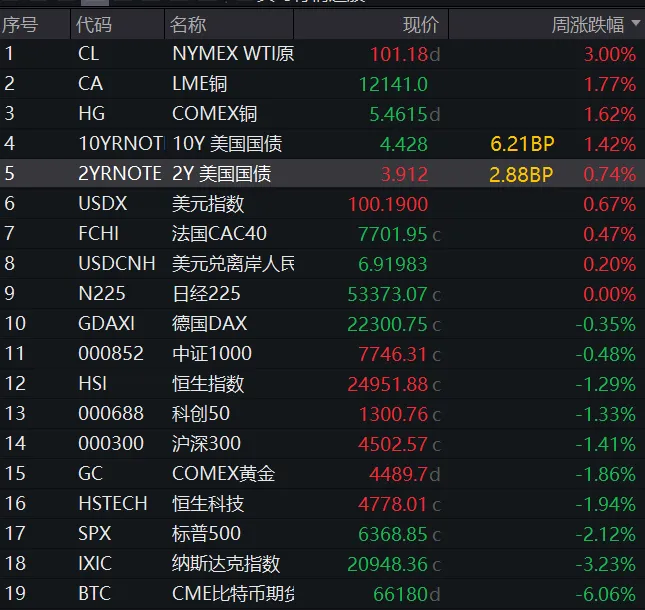Click 科创50 name cell
The height and width of the screenshot is (610, 645).
pos(200,414)
